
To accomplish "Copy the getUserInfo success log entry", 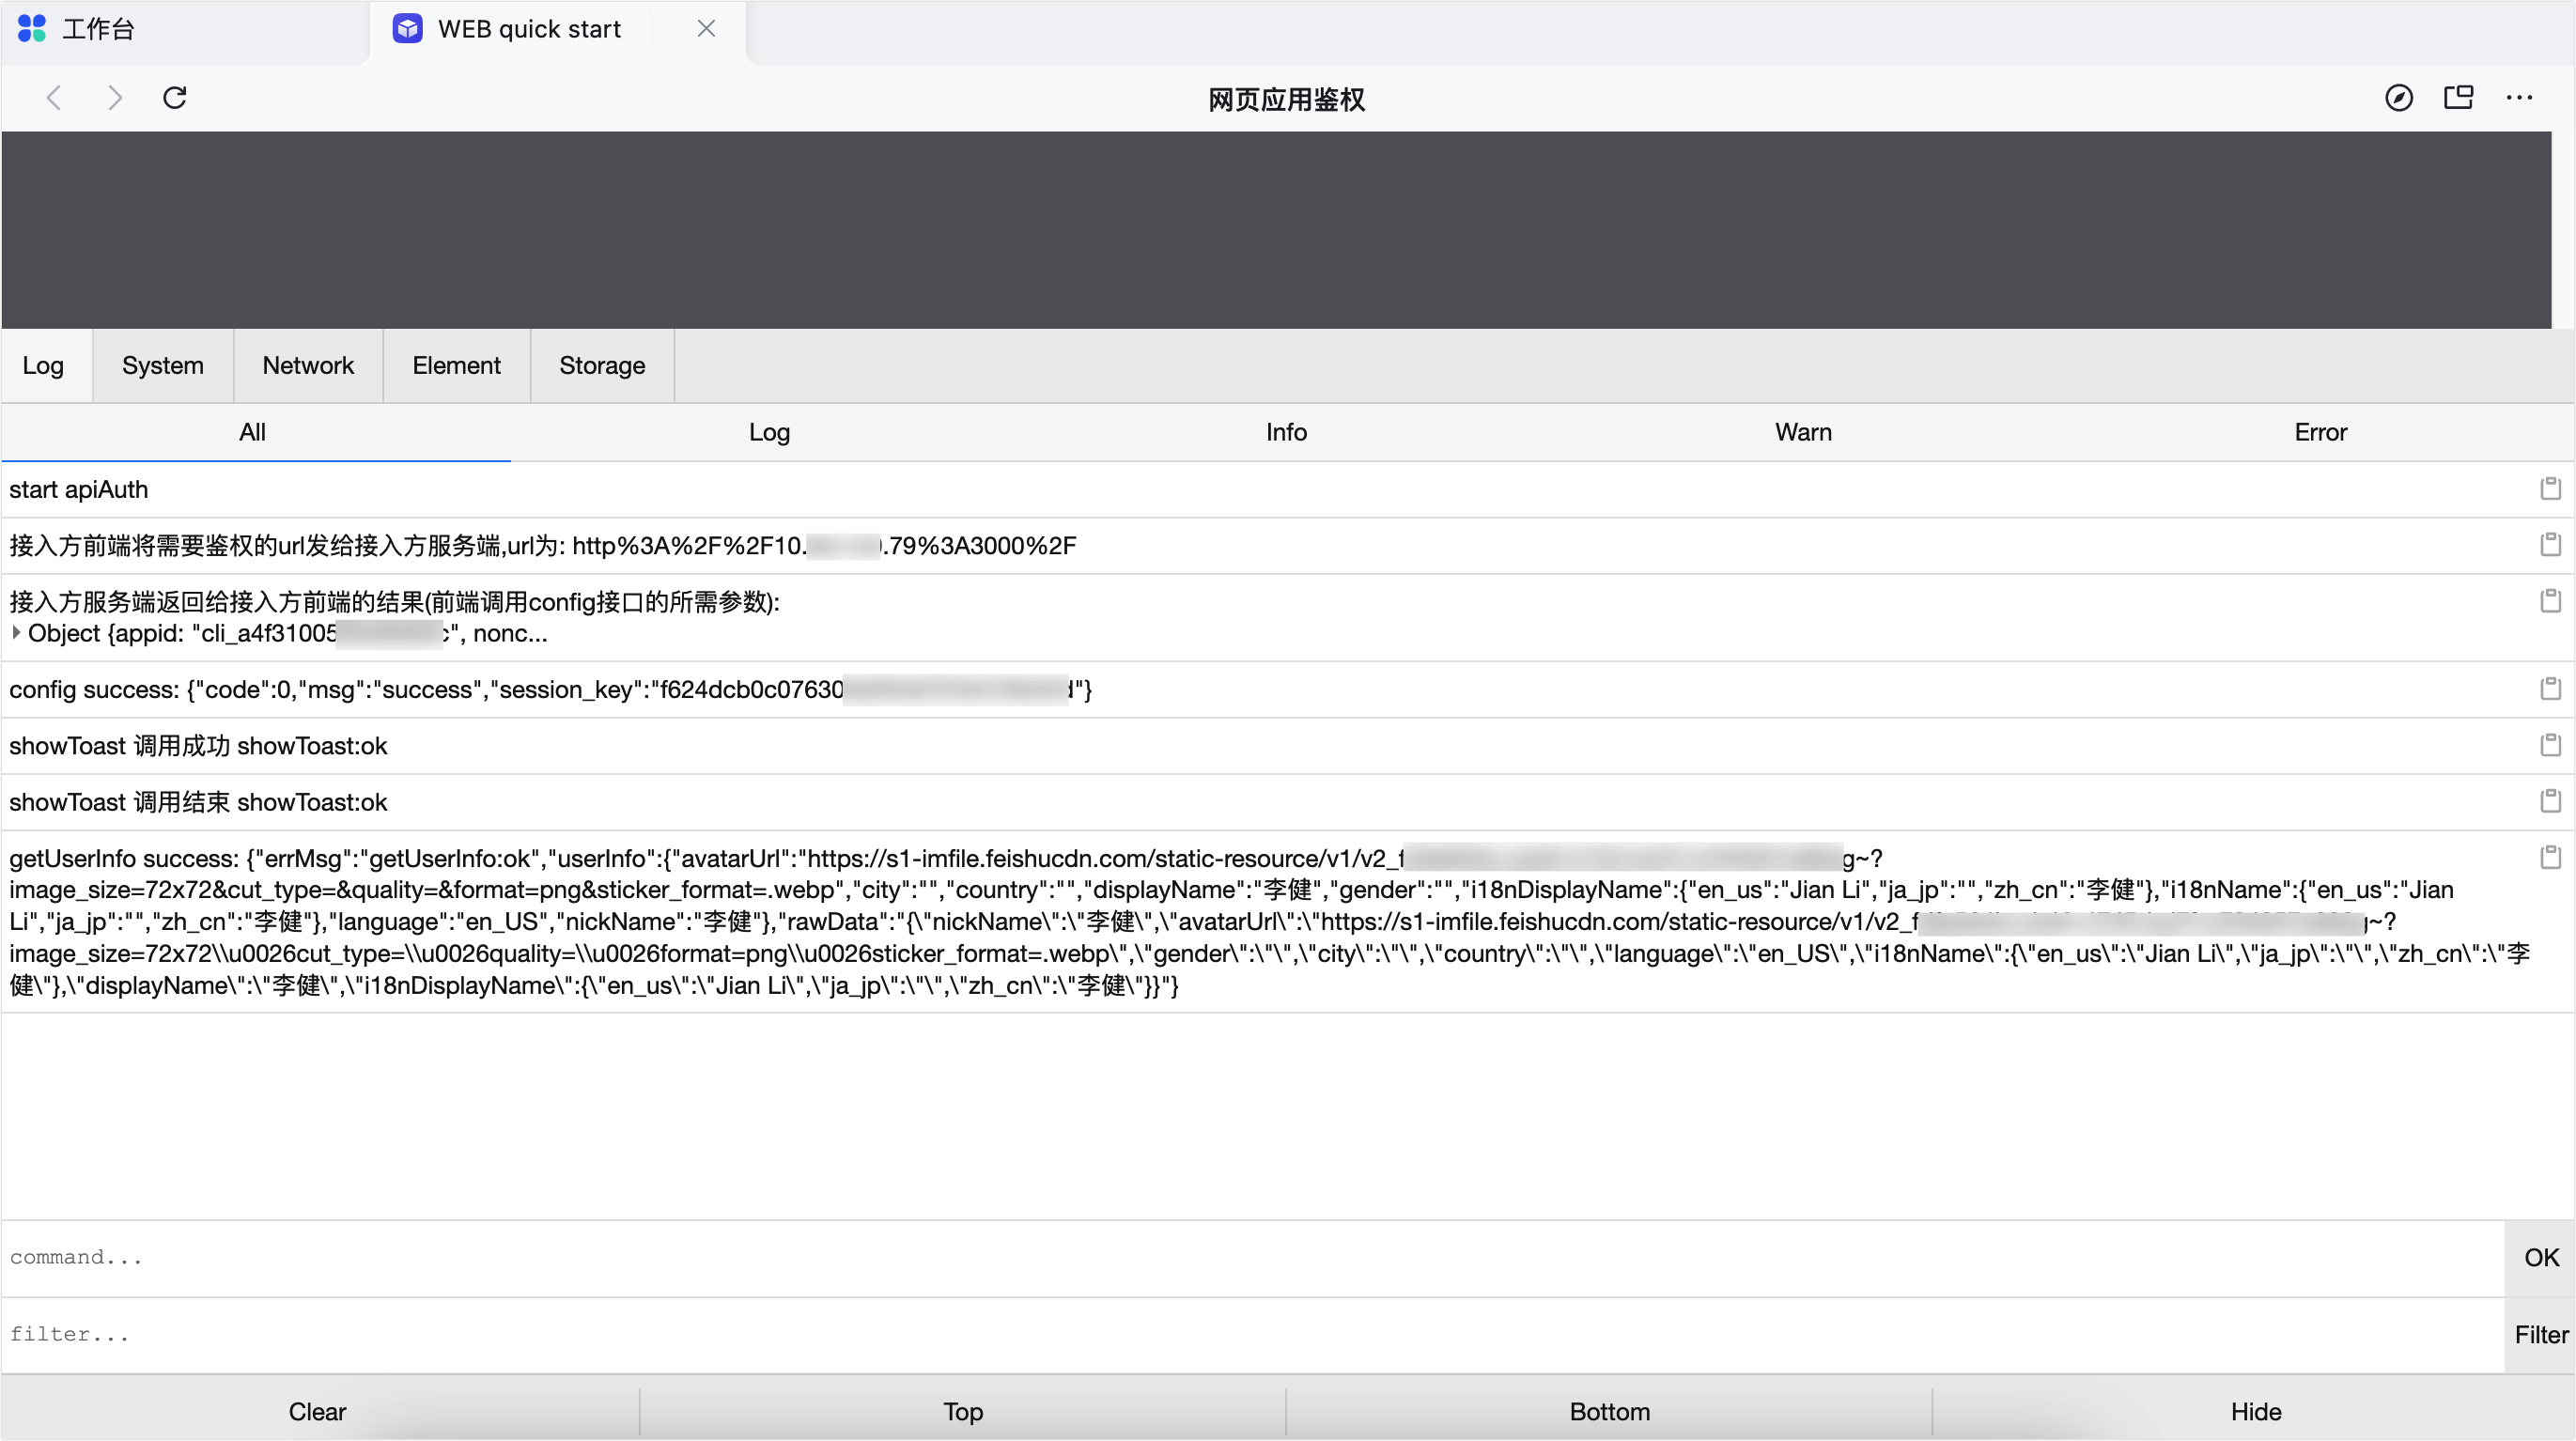I will click(x=2550, y=858).
